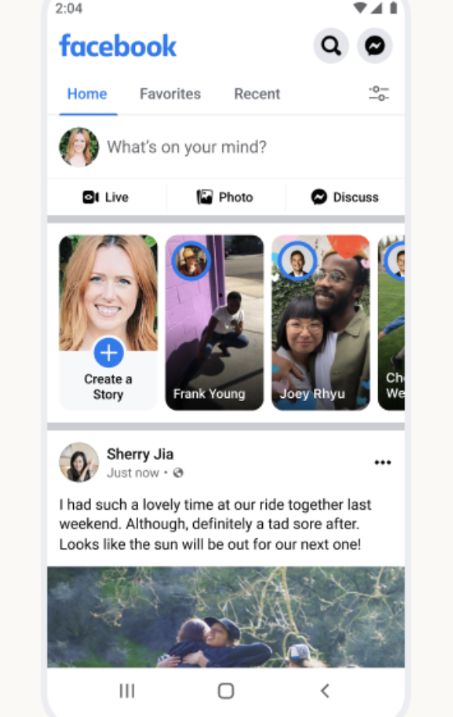Open the Messenger icon in header
Viewport: 453px width, 717px height.
click(374, 46)
